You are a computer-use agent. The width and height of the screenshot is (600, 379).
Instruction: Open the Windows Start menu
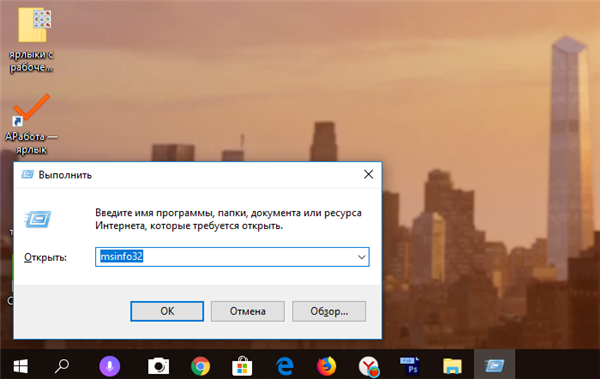[20, 366]
